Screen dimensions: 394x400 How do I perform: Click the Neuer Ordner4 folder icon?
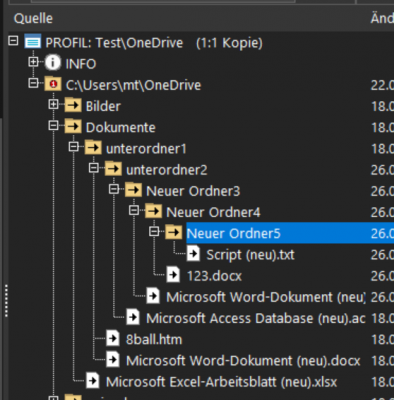click(154, 211)
